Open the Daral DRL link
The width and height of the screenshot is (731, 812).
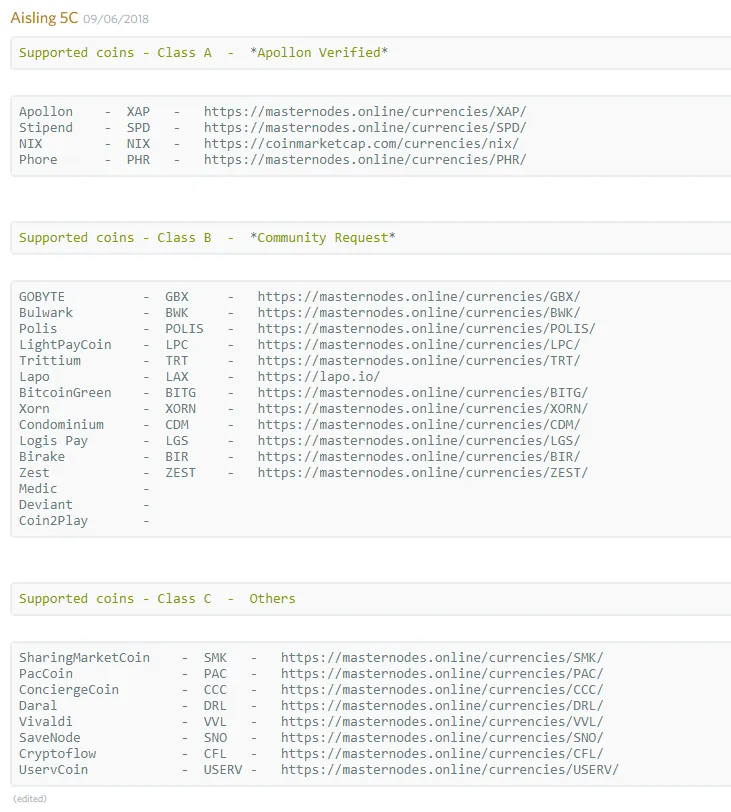(x=442, y=706)
